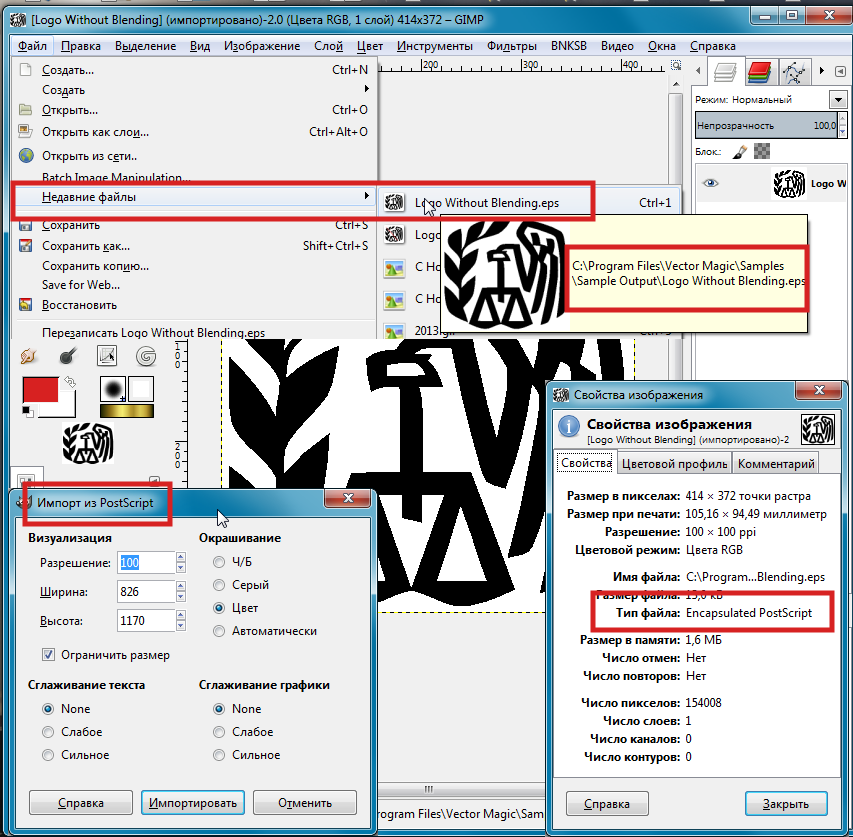Adjust the Непрозрачность opacity slider
This screenshot has height=837, width=853.
tap(767, 125)
